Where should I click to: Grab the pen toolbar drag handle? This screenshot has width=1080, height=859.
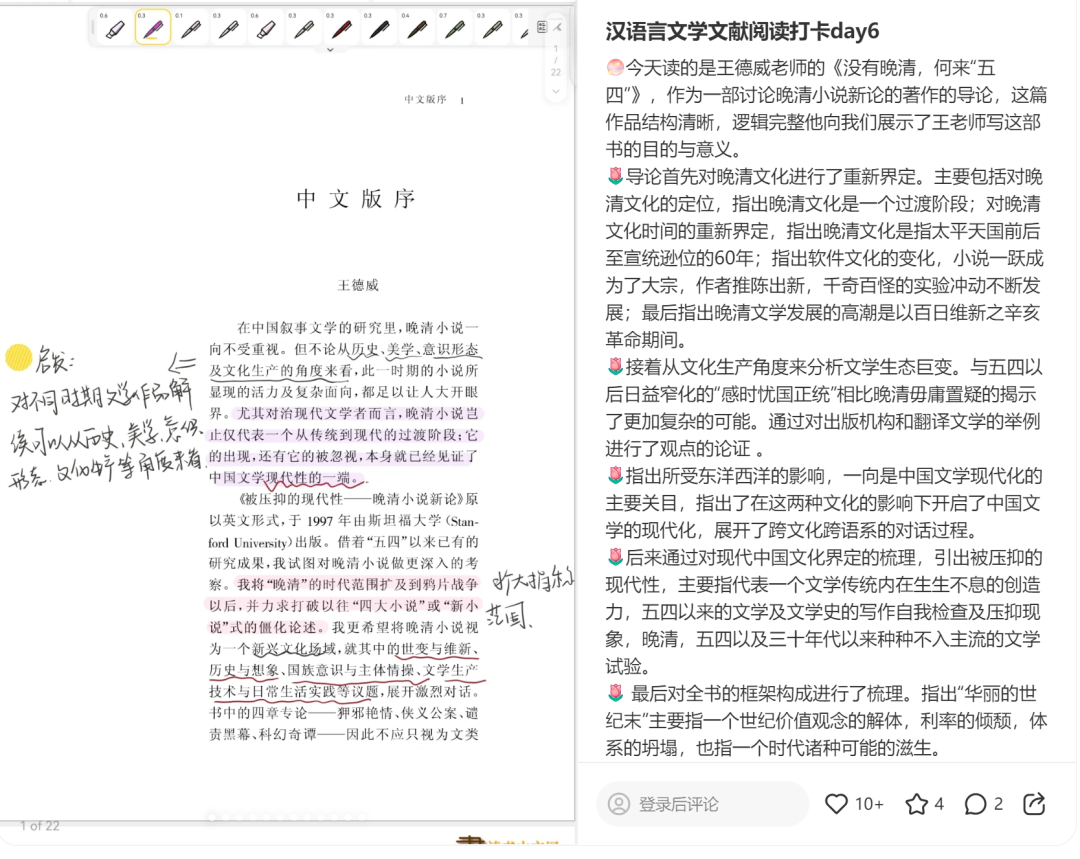[x=92, y=28]
